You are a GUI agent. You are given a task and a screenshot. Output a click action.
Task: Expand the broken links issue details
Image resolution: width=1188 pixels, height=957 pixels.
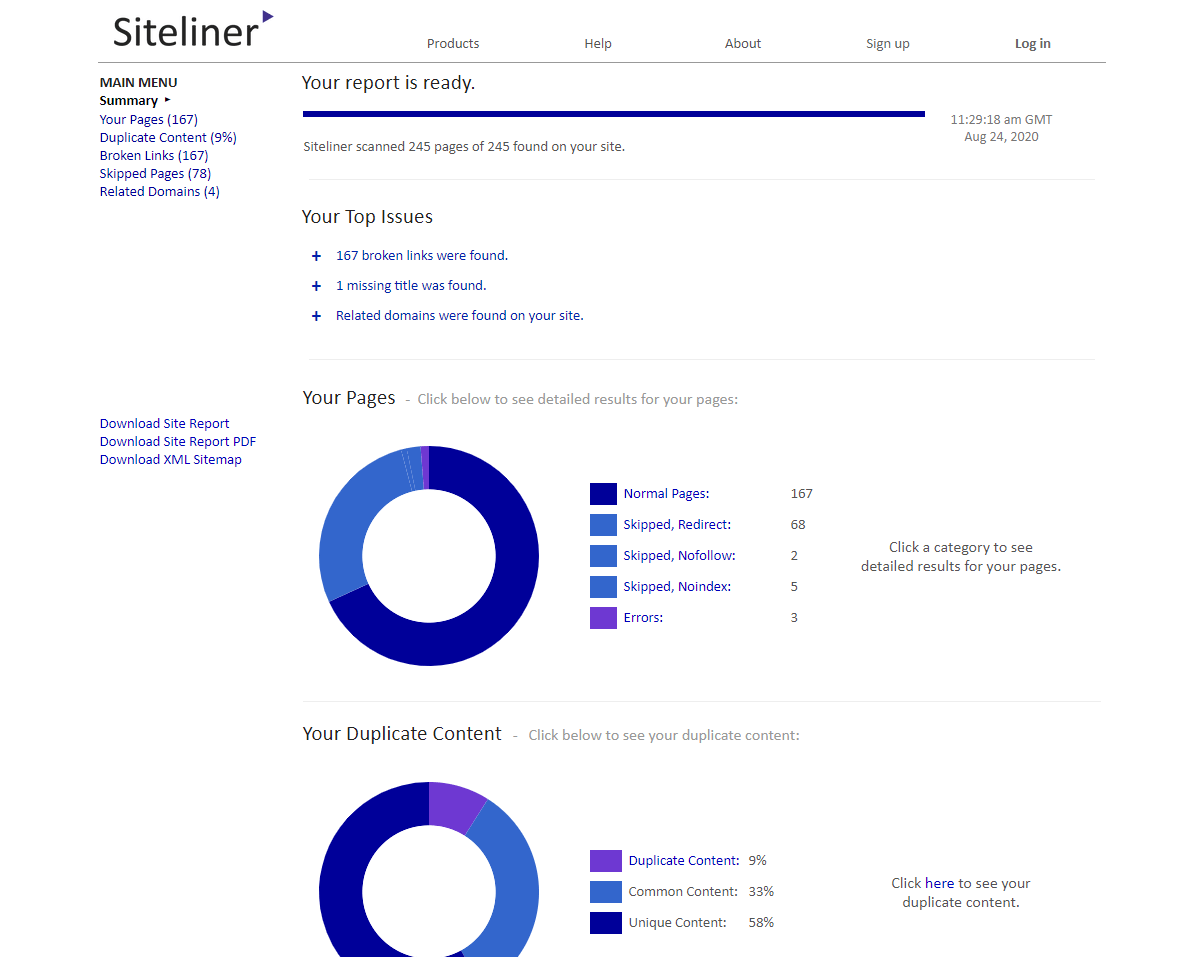point(316,256)
